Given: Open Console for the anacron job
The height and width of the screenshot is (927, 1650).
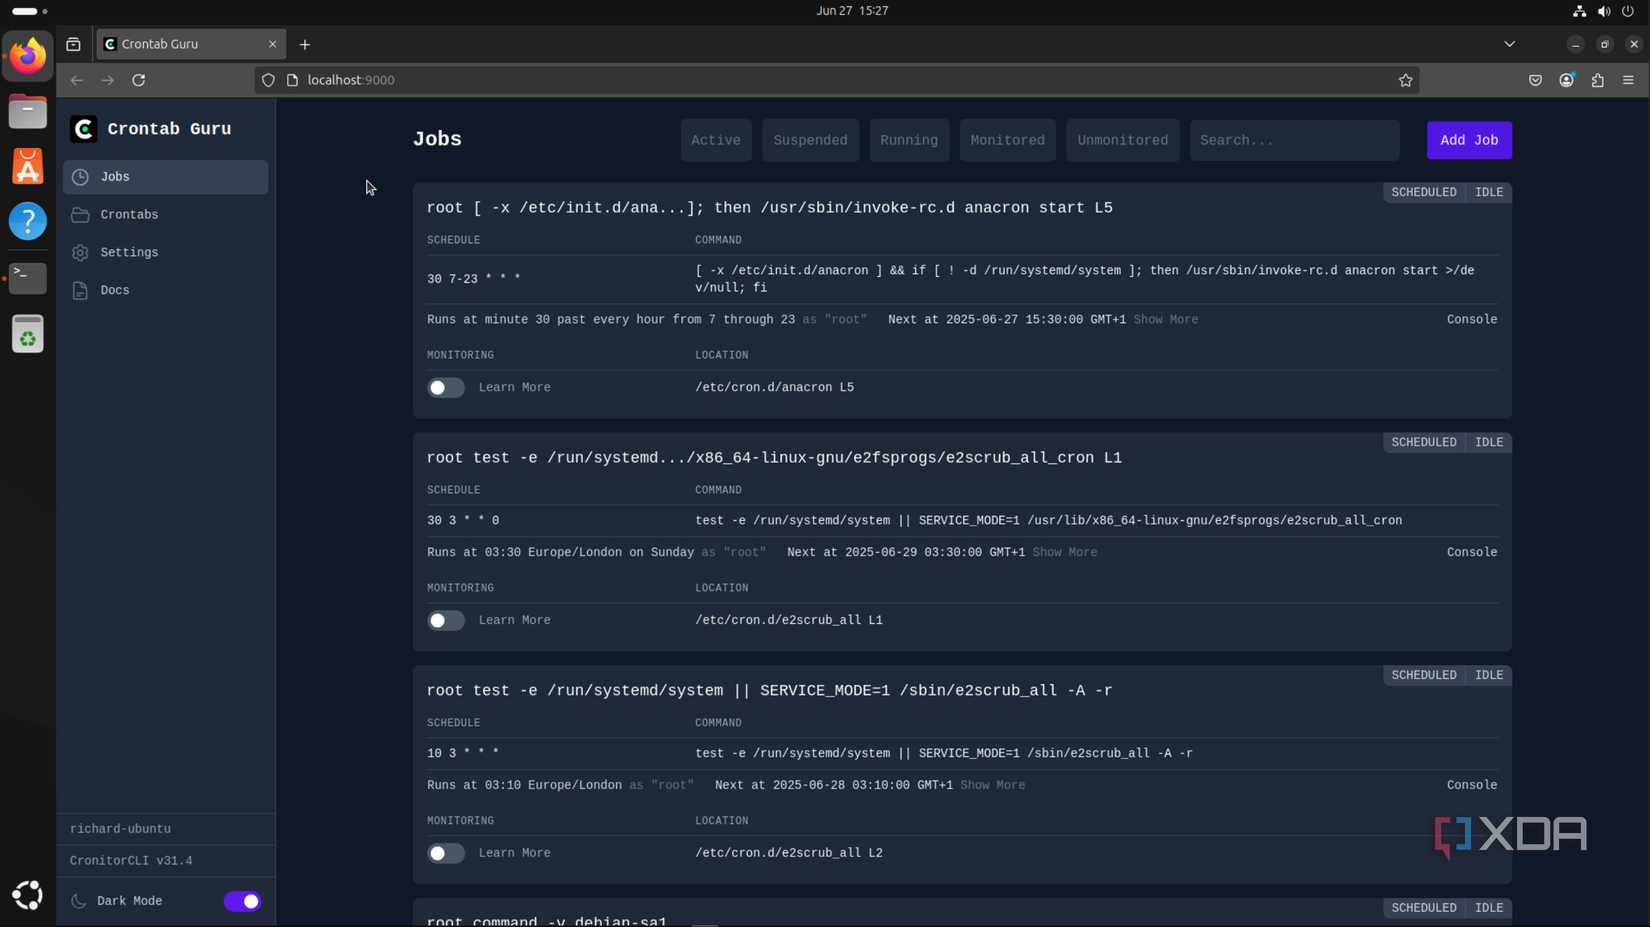Looking at the screenshot, I should click(x=1470, y=319).
